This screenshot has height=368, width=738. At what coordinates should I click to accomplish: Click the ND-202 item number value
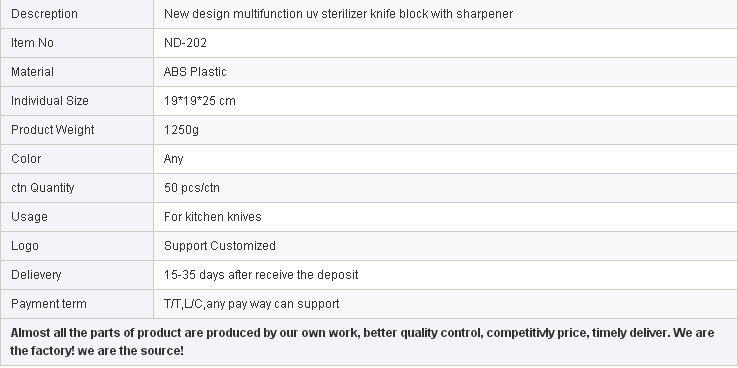(x=185, y=43)
